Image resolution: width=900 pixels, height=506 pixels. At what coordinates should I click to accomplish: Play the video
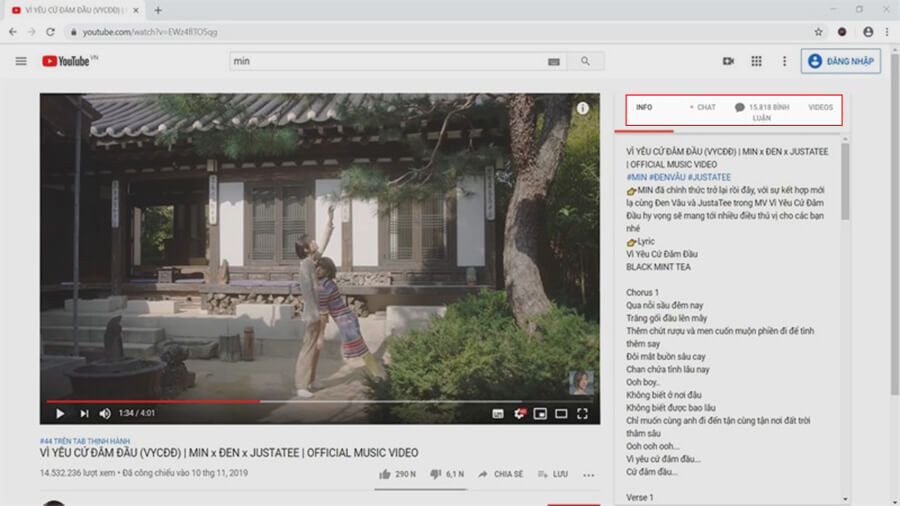tap(60, 413)
